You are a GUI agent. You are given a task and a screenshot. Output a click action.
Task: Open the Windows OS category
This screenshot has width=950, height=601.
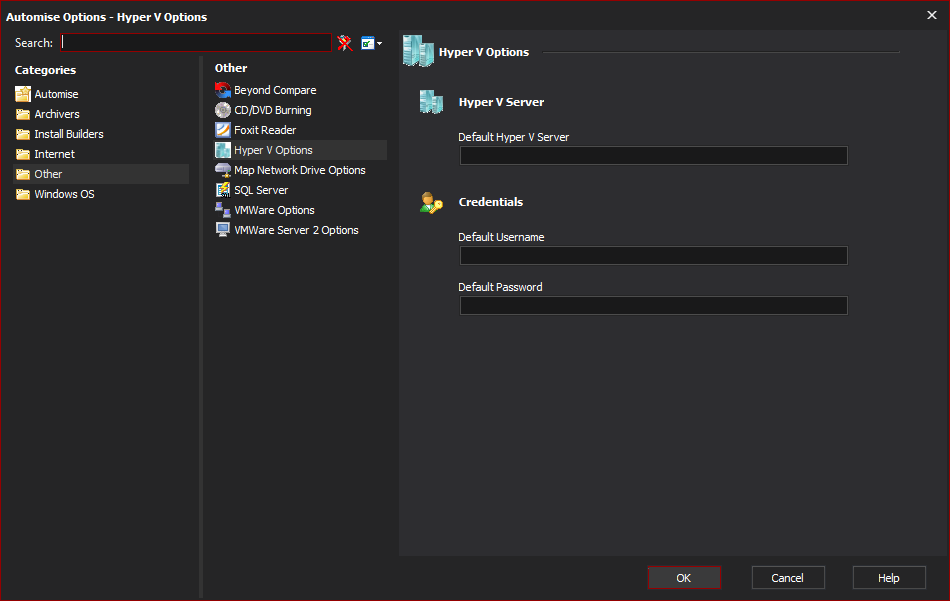(x=64, y=194)
